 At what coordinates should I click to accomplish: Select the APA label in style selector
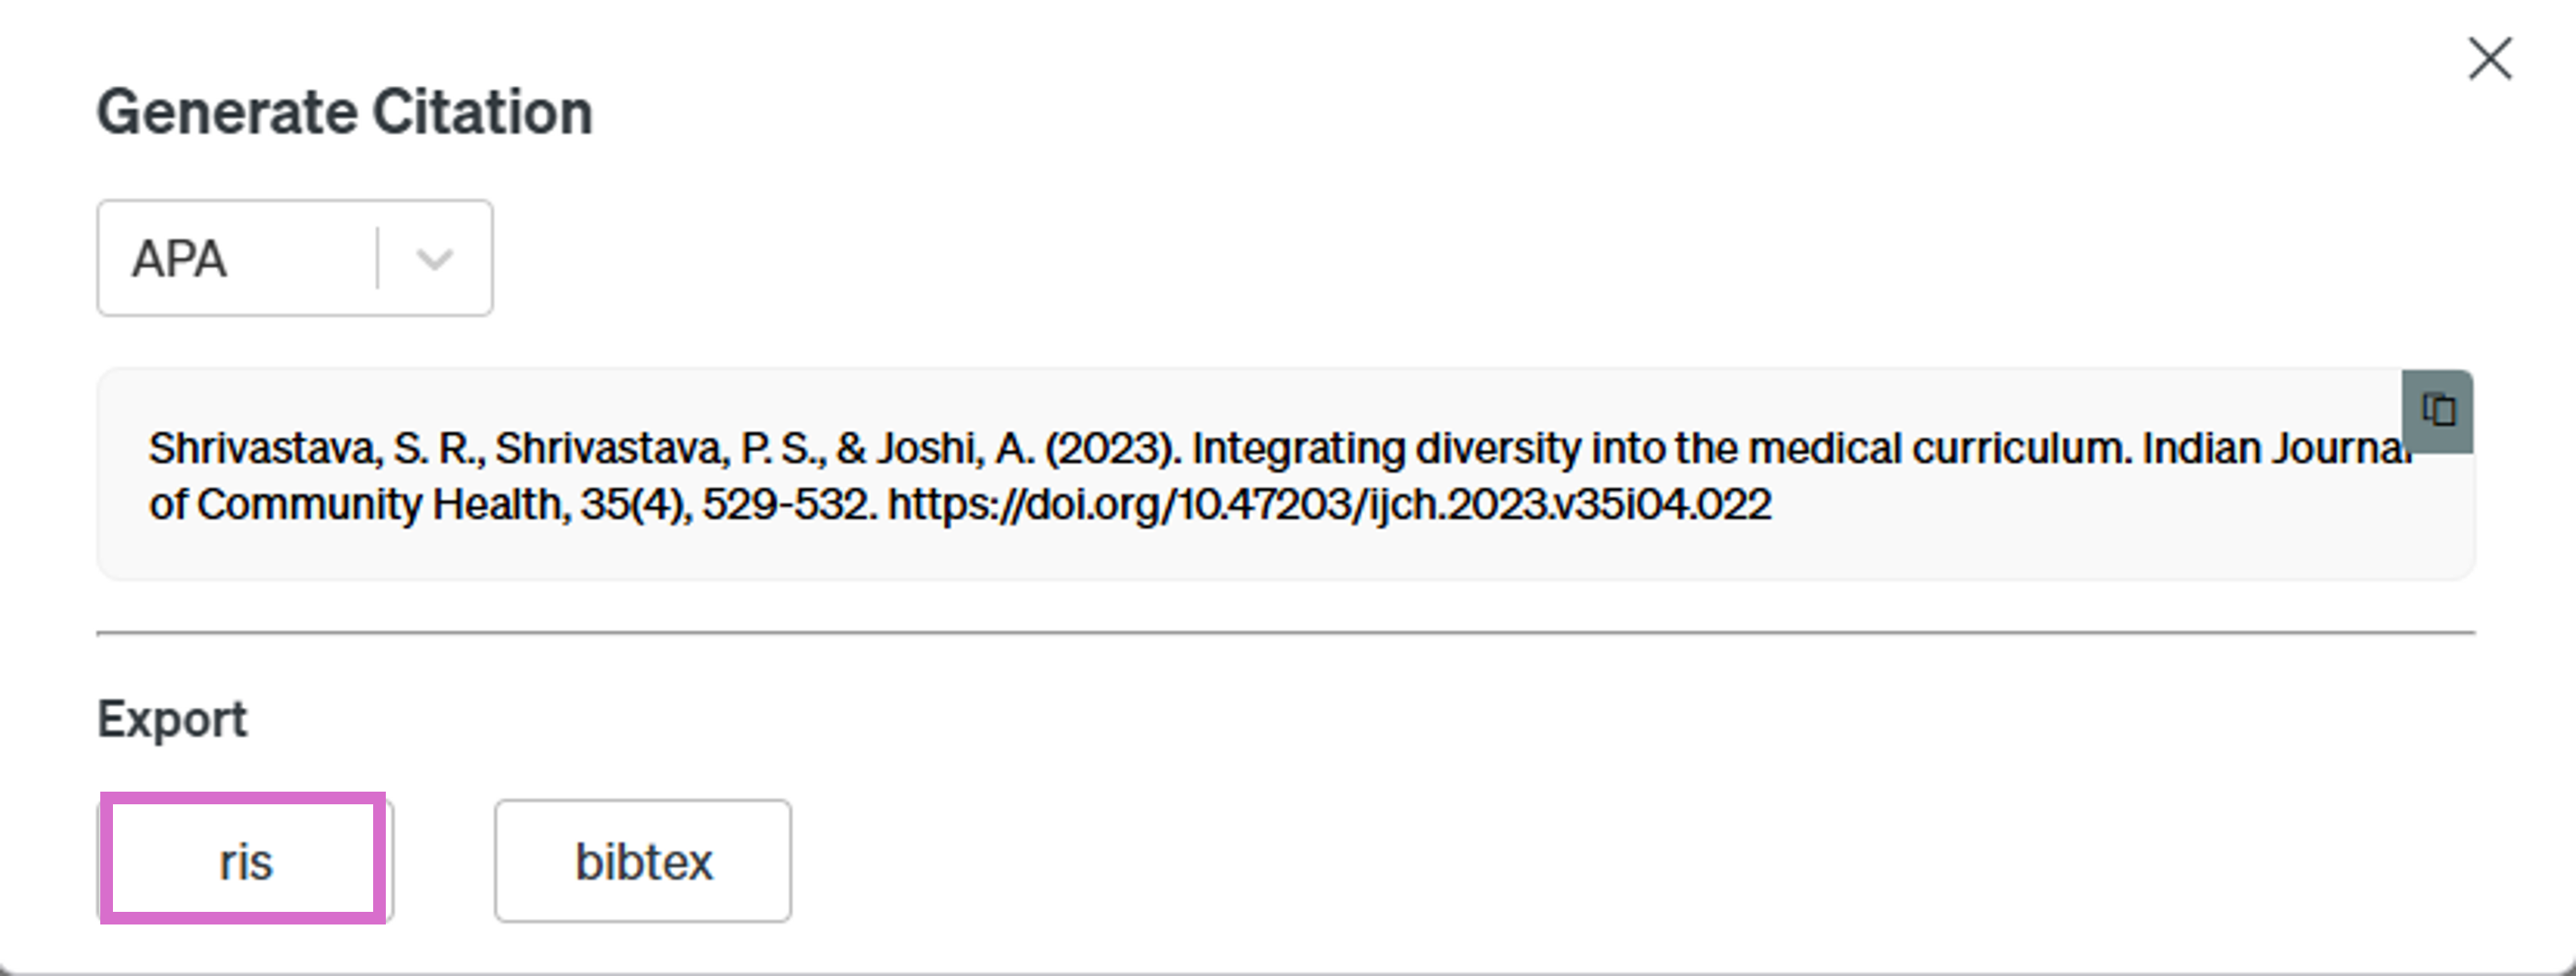pyautogui.click(x=180, y=259)
